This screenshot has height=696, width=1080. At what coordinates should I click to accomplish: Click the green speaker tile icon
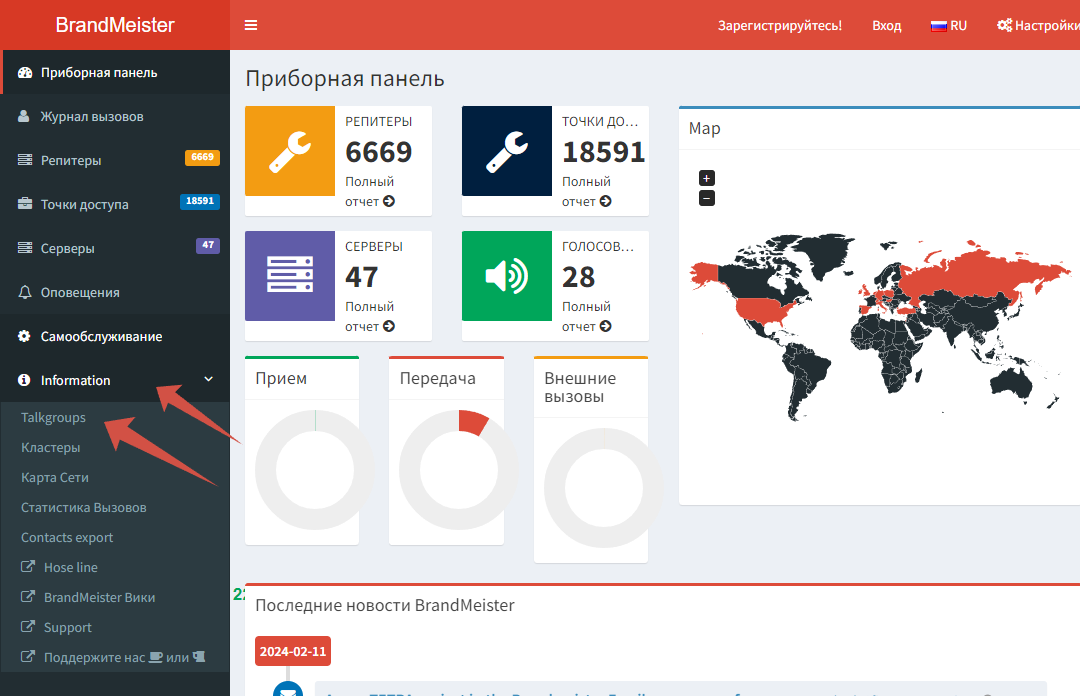coord(507,276)
